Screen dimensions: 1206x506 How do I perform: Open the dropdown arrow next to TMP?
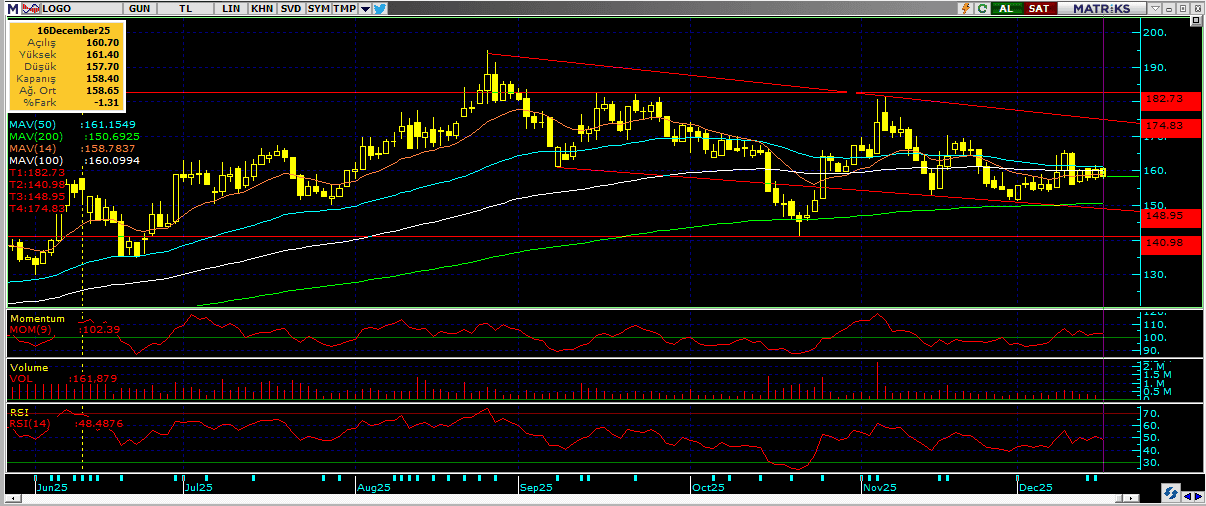[365, 8]
